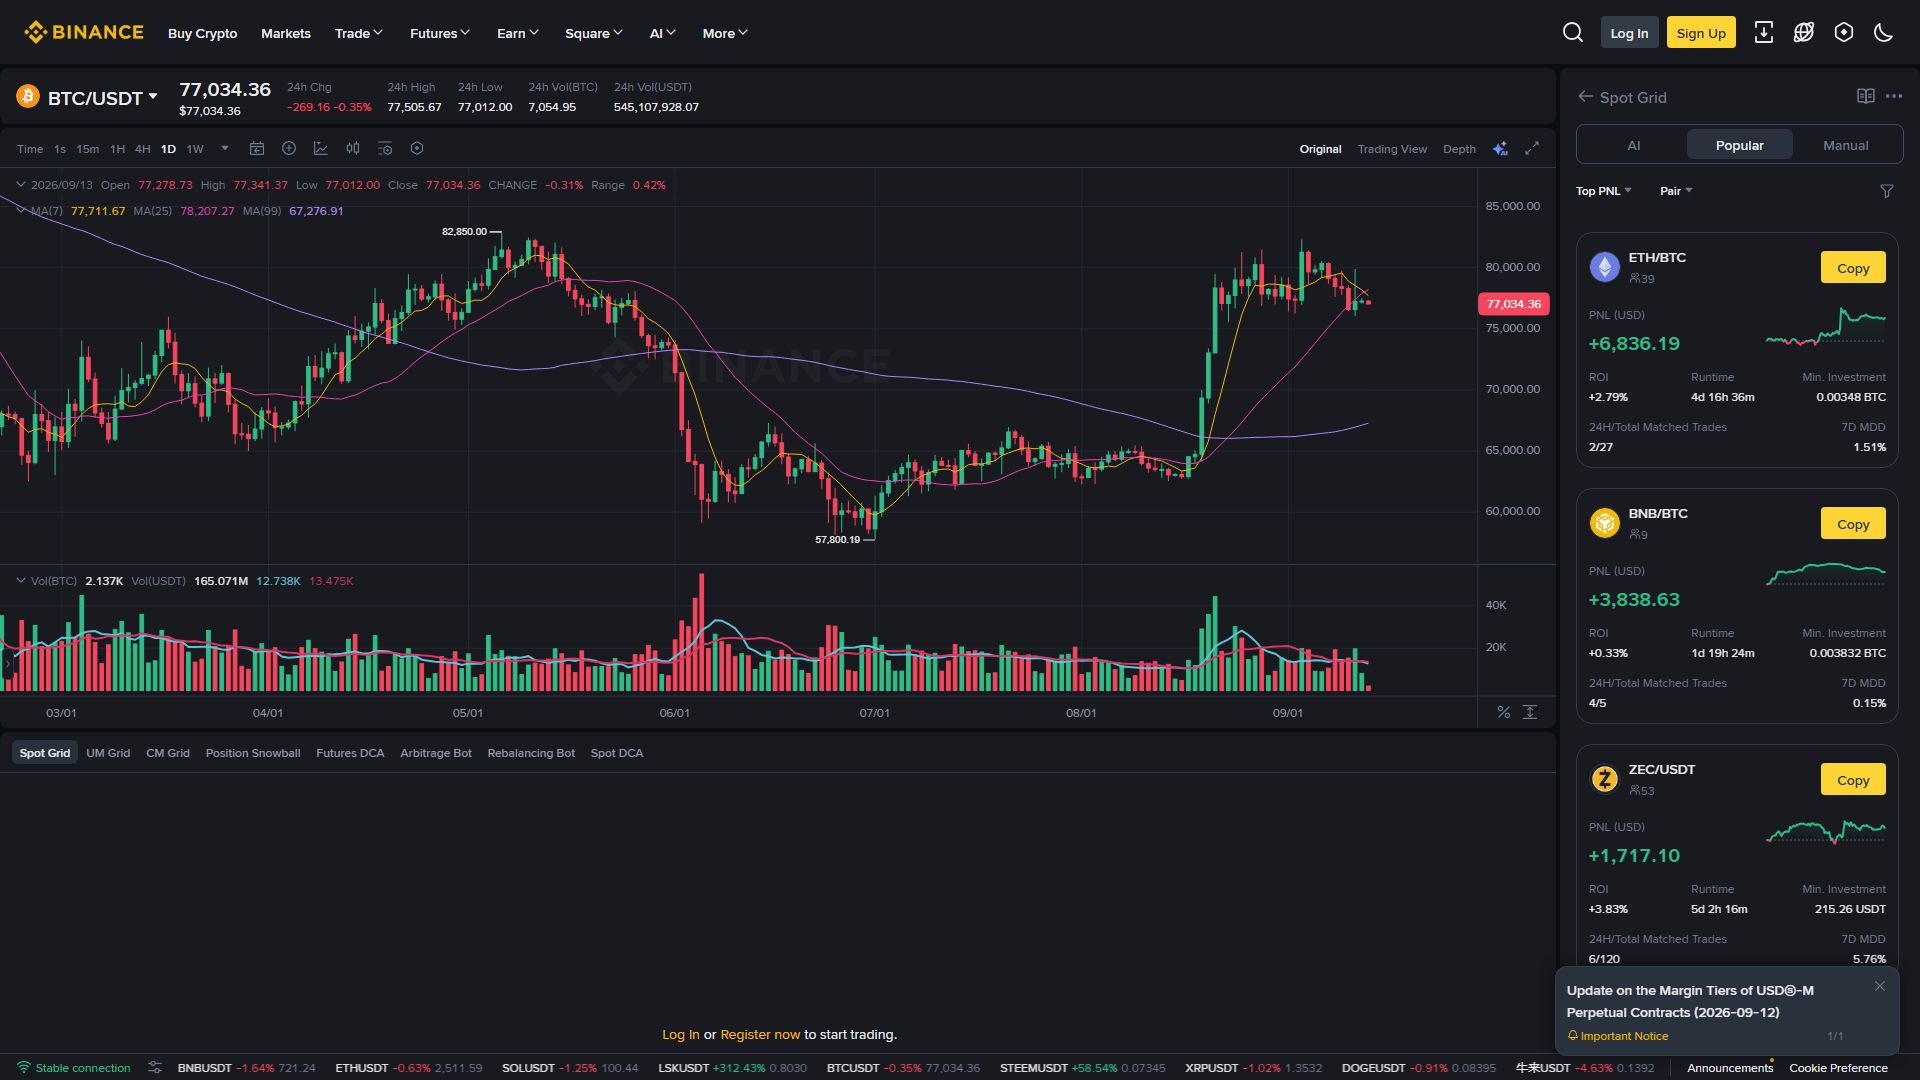
Task: Open the Futures menu dropdown
Action: coord(440,33)
